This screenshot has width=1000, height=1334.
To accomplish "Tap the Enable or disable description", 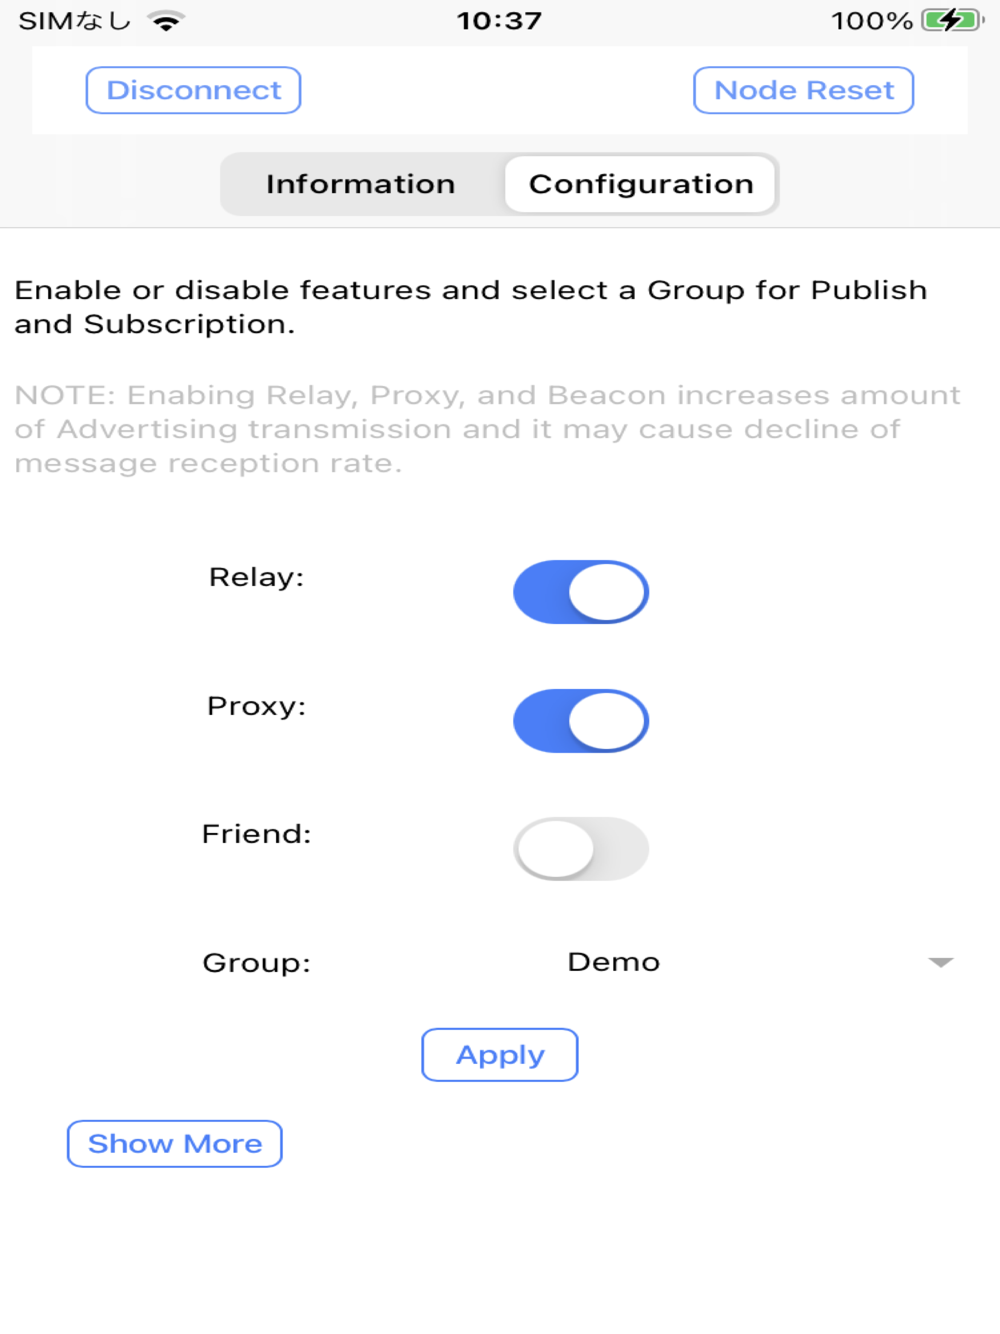I will [x=470, y=307].
